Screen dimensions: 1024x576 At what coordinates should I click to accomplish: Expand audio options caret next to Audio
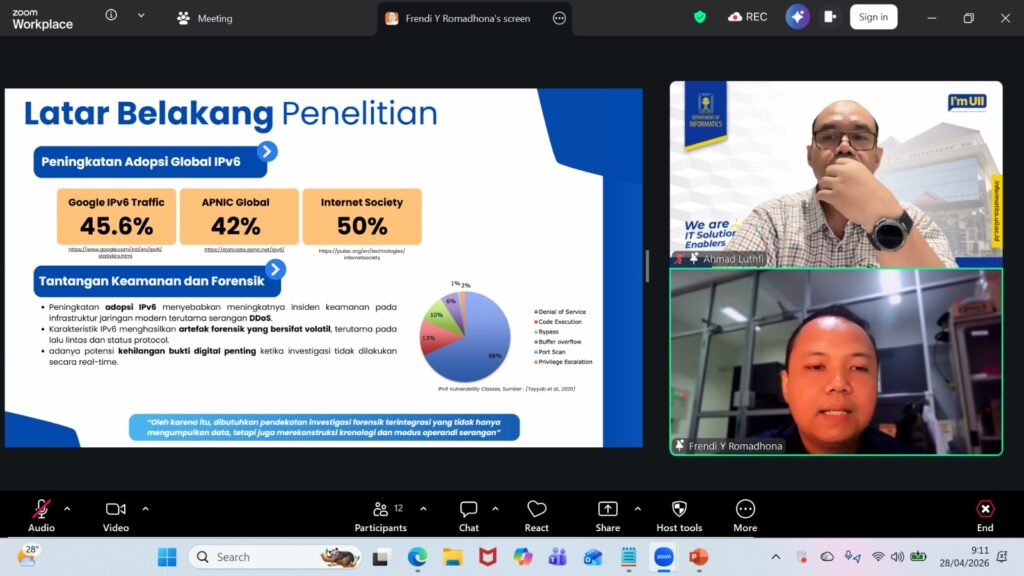[x=67, y=508]
